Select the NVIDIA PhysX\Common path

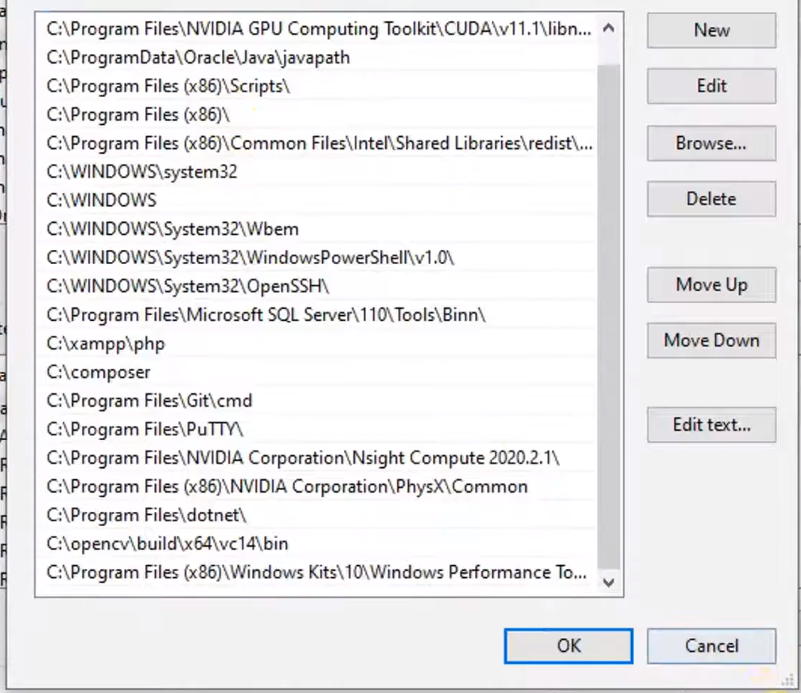(317, 486)
